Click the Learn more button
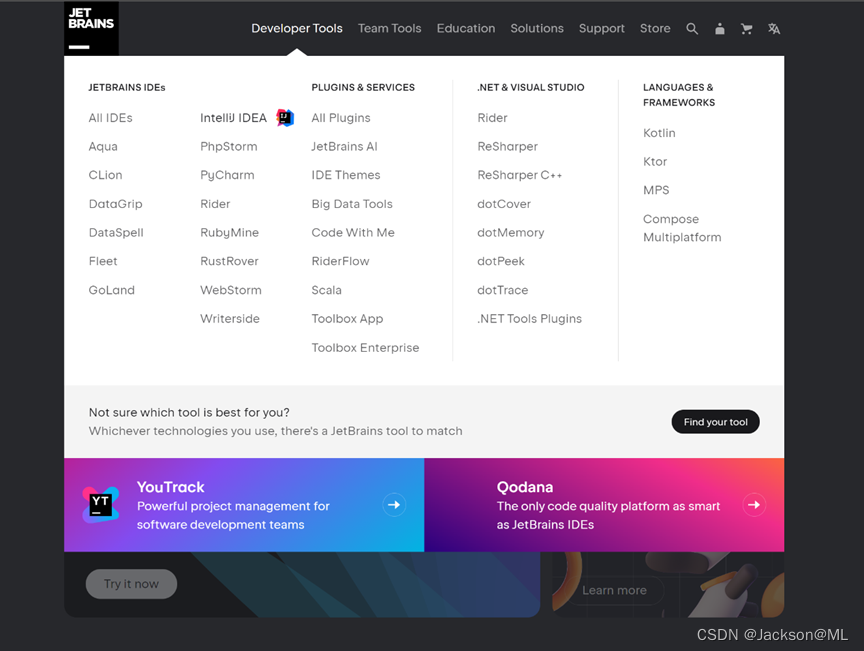The width and height of the screenshot is (864, 651). [614, 590]
